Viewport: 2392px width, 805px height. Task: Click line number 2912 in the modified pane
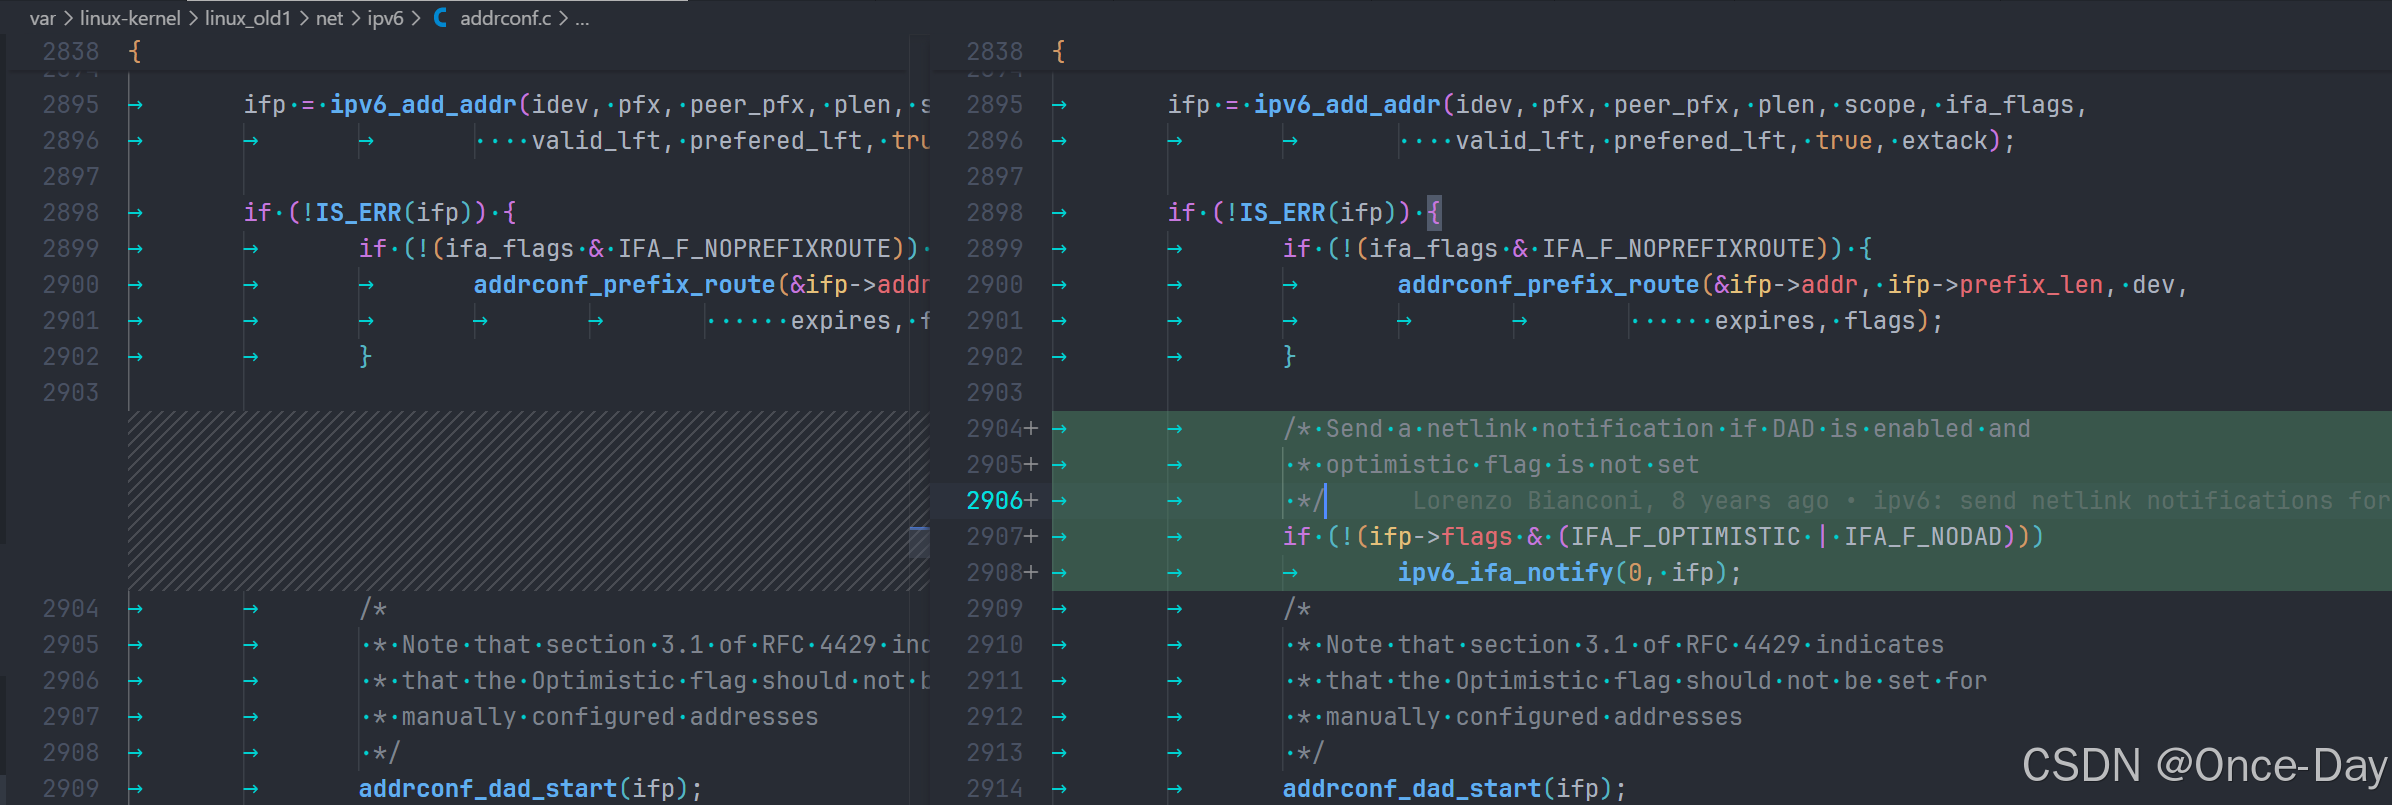point(995,717)
